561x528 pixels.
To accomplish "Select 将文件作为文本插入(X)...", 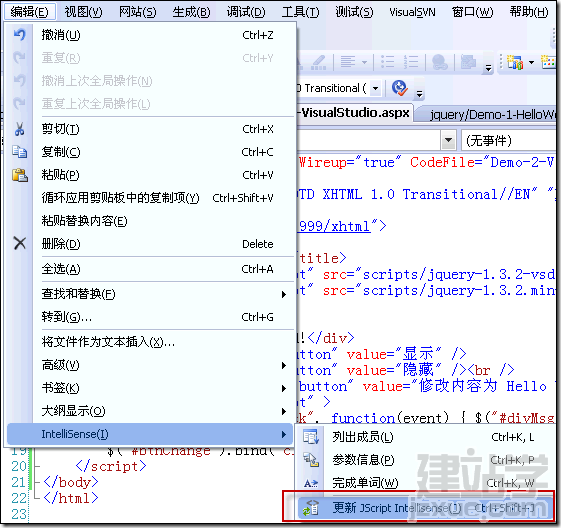I will click(150, 342).
